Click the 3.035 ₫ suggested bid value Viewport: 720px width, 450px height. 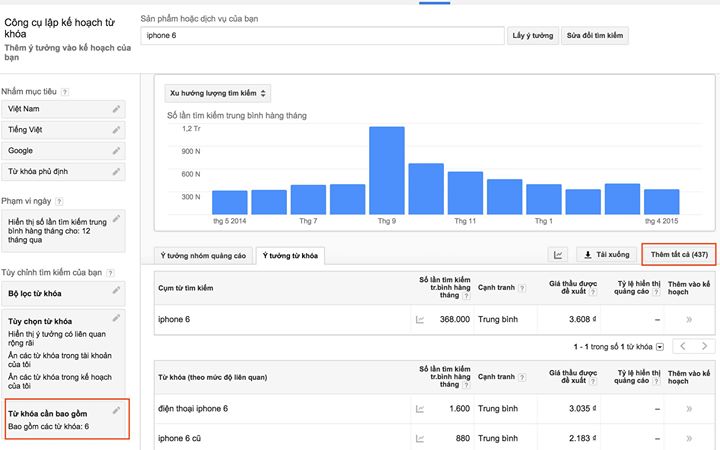click(582, 408)
